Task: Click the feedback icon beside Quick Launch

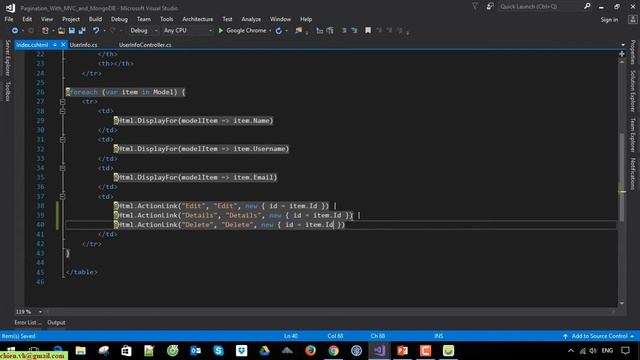Action: tap(490, 7)
